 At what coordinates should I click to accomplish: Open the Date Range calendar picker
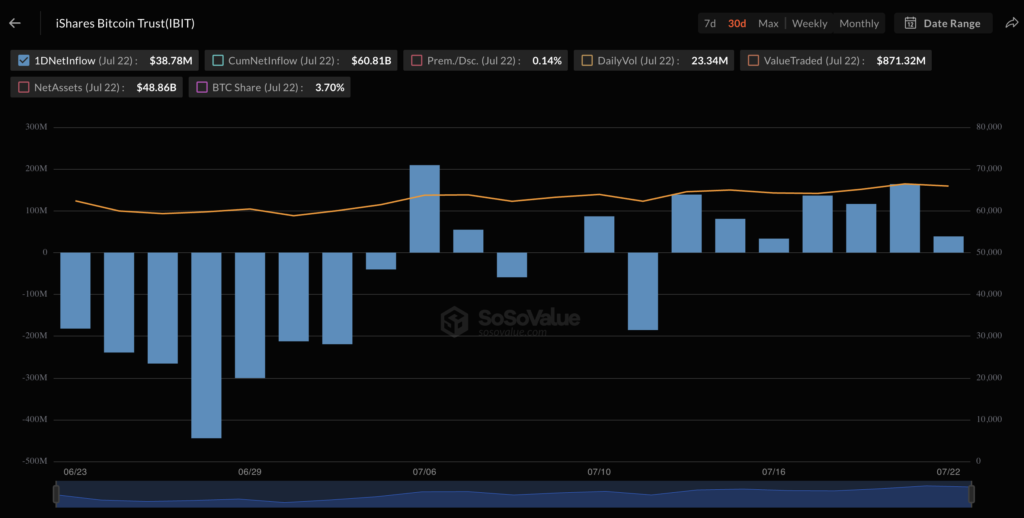click(x=943, y=23)
